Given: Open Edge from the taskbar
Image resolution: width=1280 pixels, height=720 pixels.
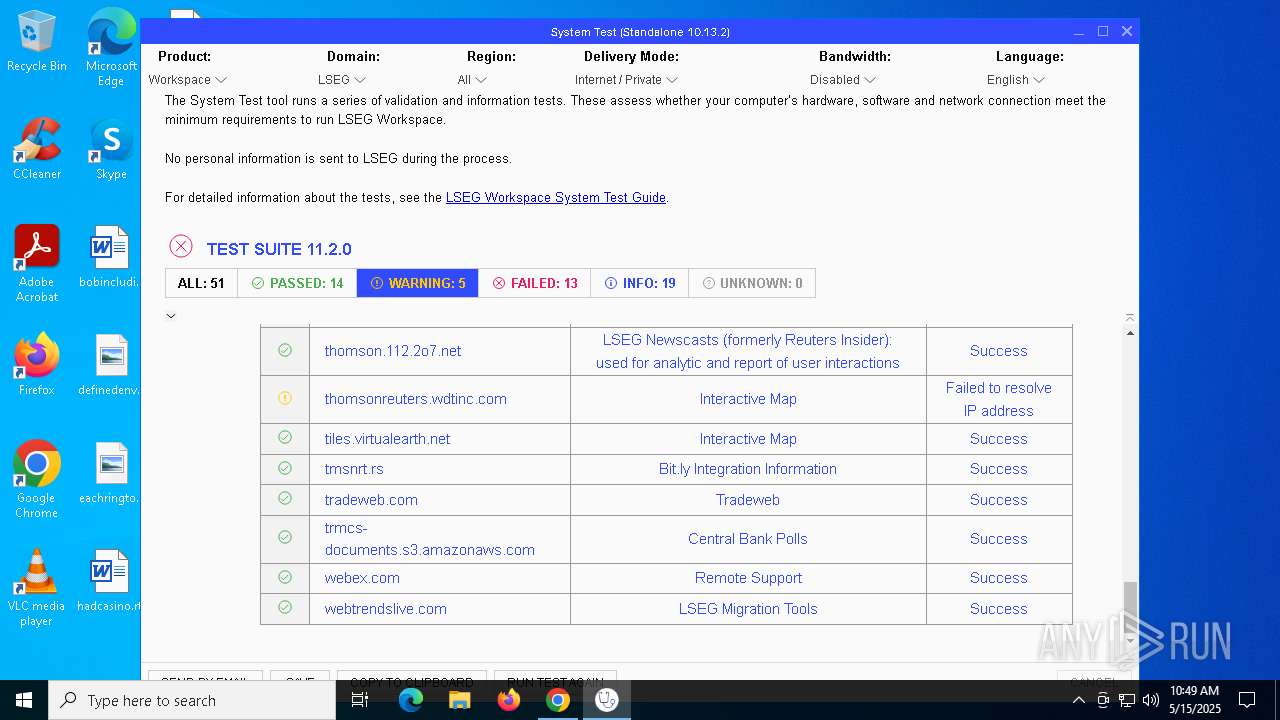Looking at the screenshot, I should pyautogui.click(x=411, y=700).
